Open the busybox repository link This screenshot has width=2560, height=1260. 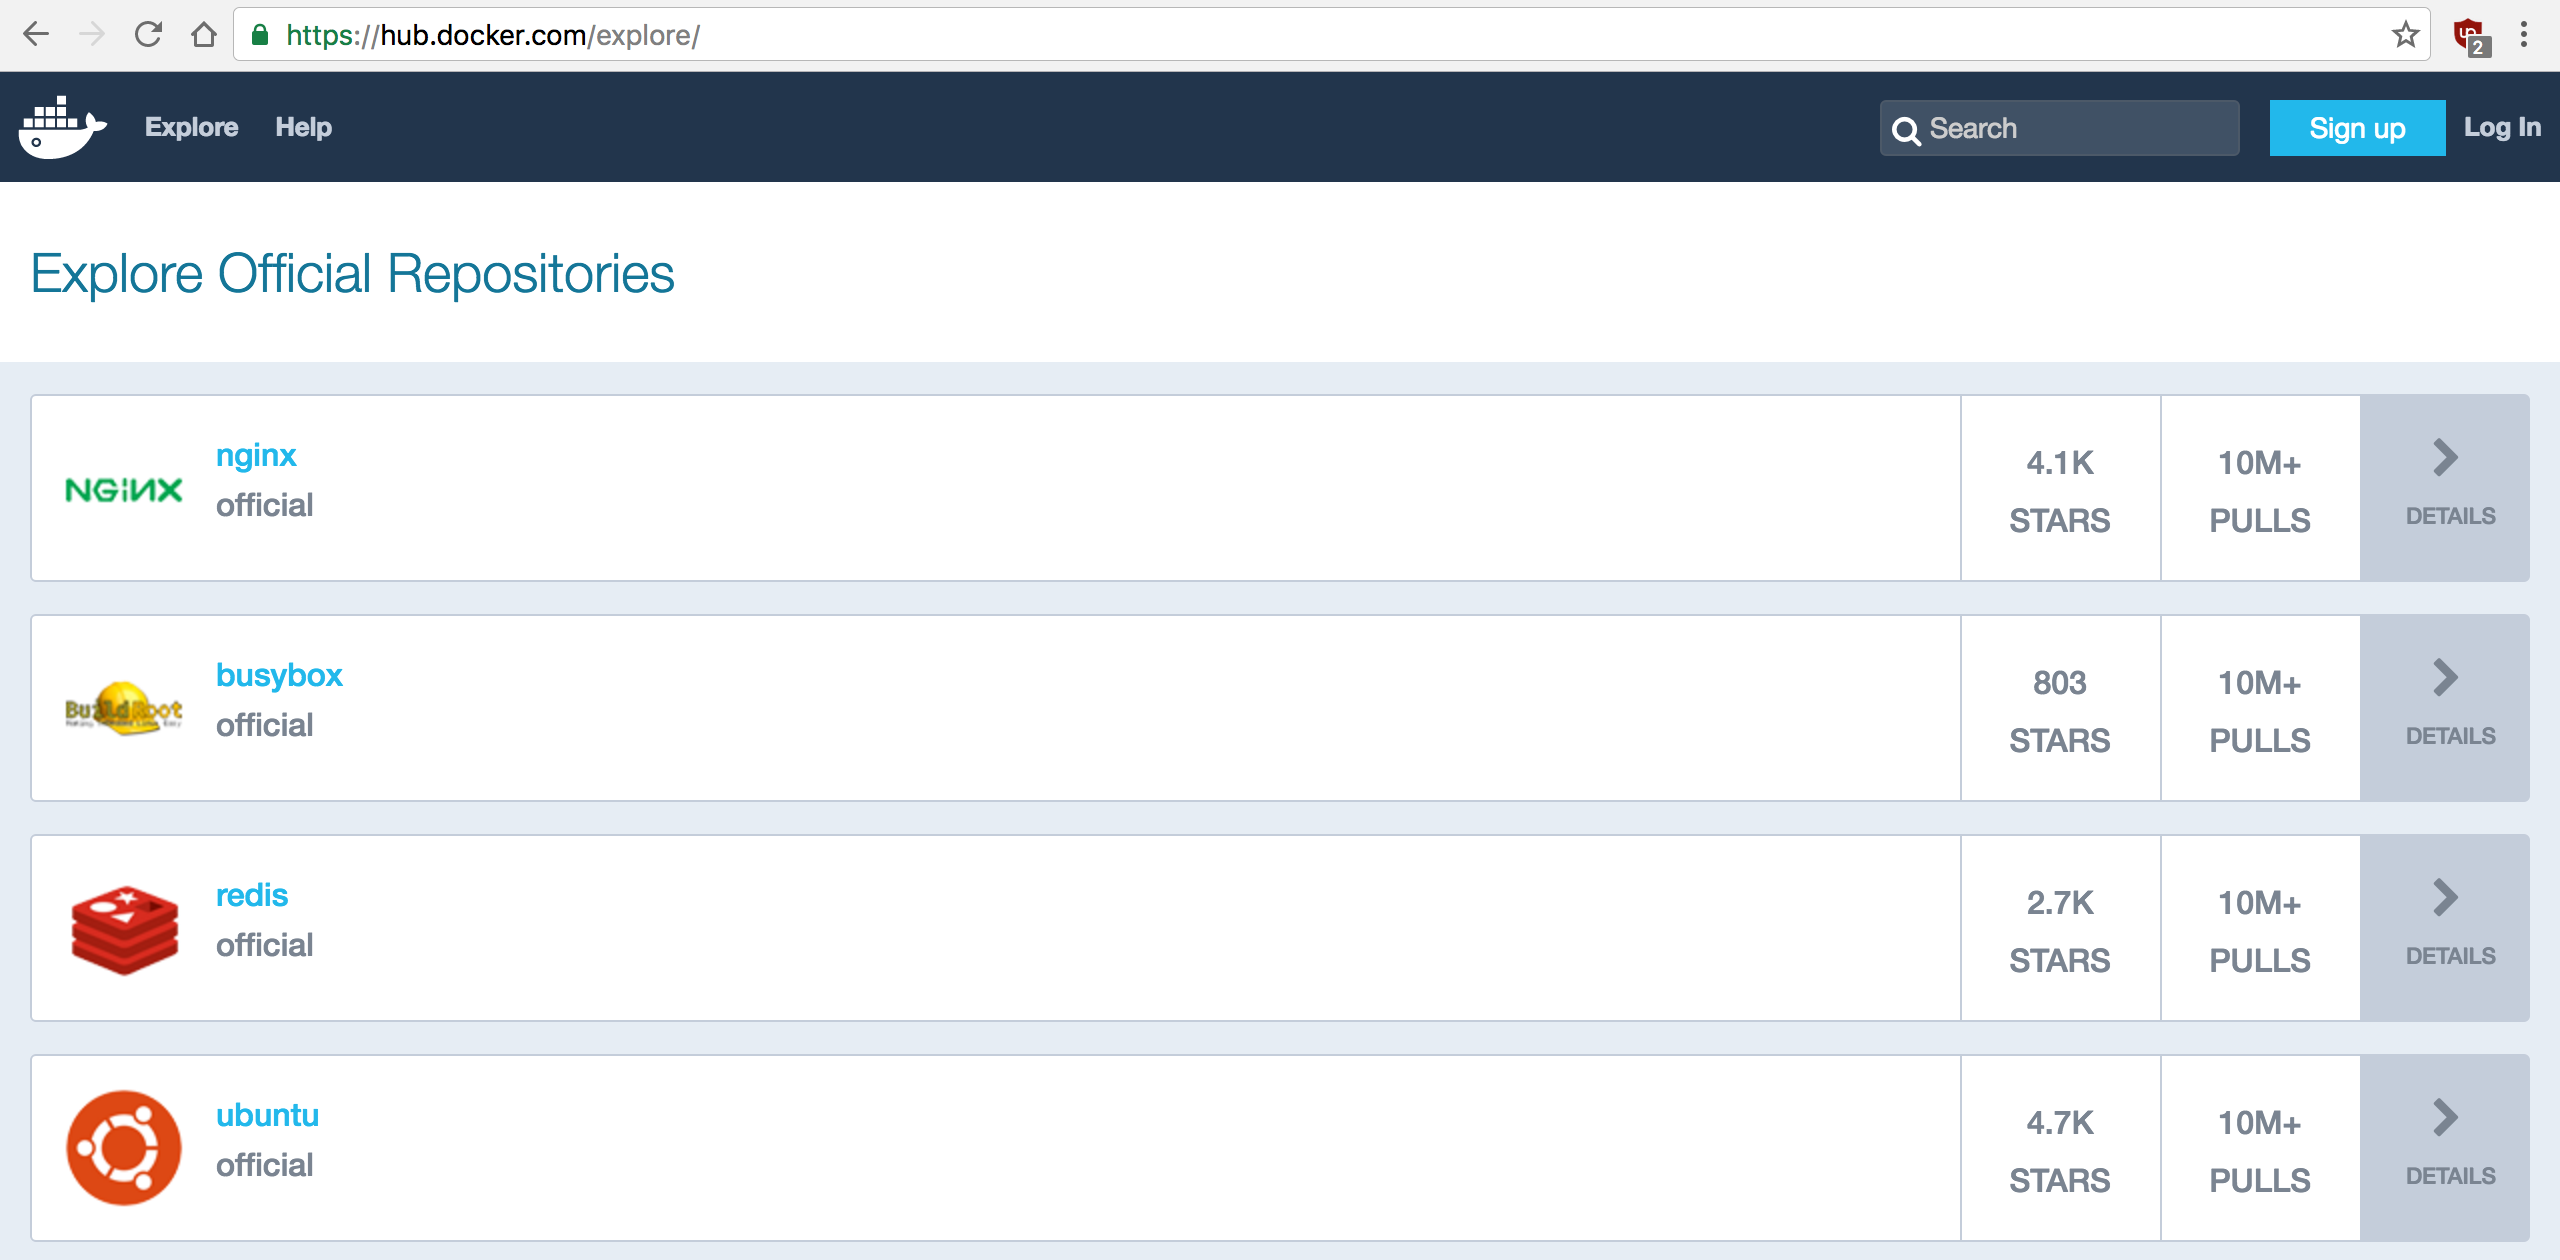click(279, 675)
